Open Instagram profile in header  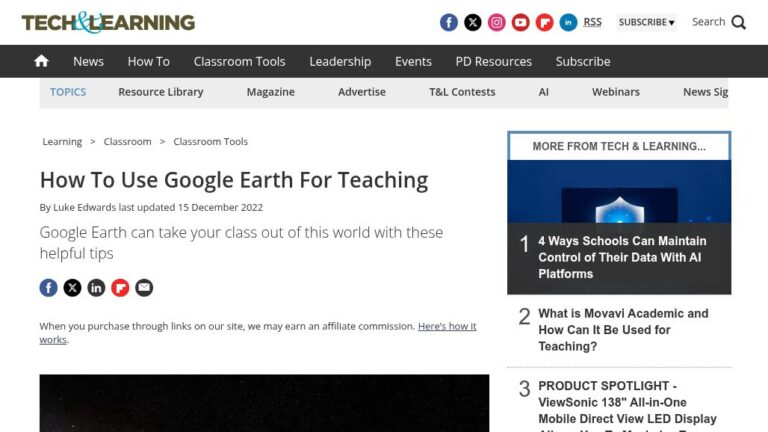pos(497,23)
